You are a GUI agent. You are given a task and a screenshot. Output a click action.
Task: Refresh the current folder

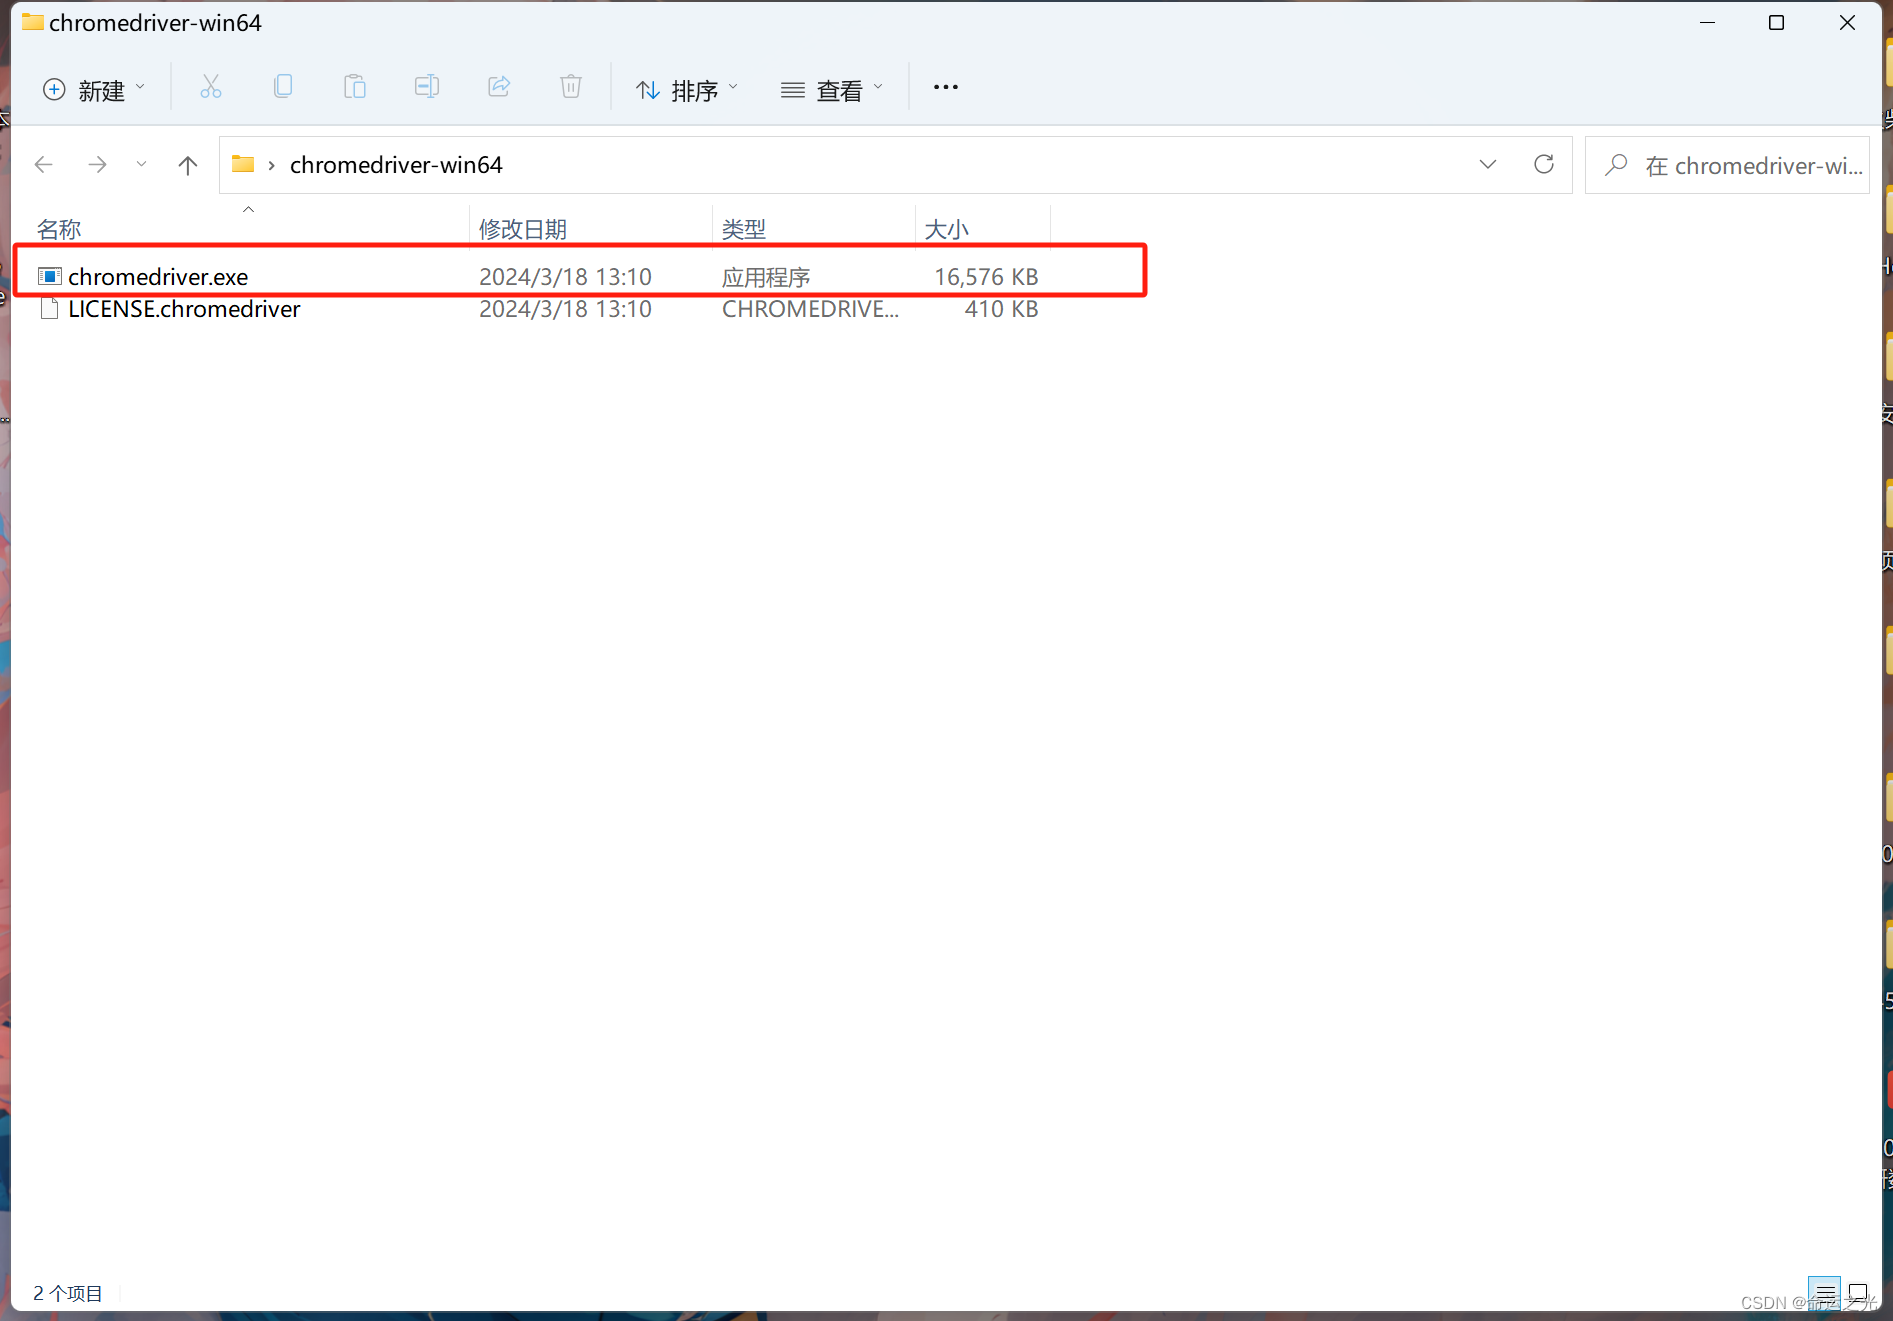[1544, 165]
